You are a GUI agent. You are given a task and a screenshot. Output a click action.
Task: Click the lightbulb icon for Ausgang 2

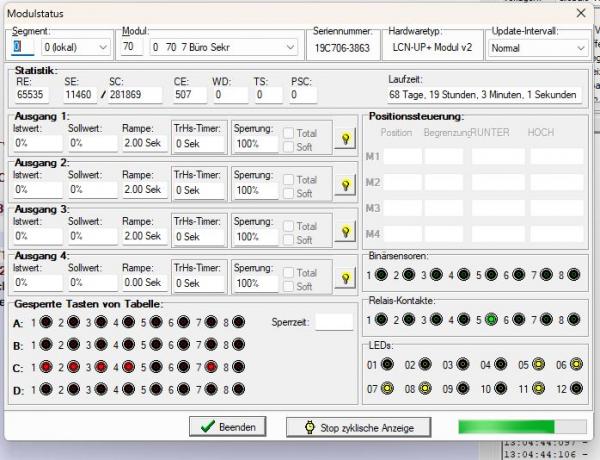346,185
